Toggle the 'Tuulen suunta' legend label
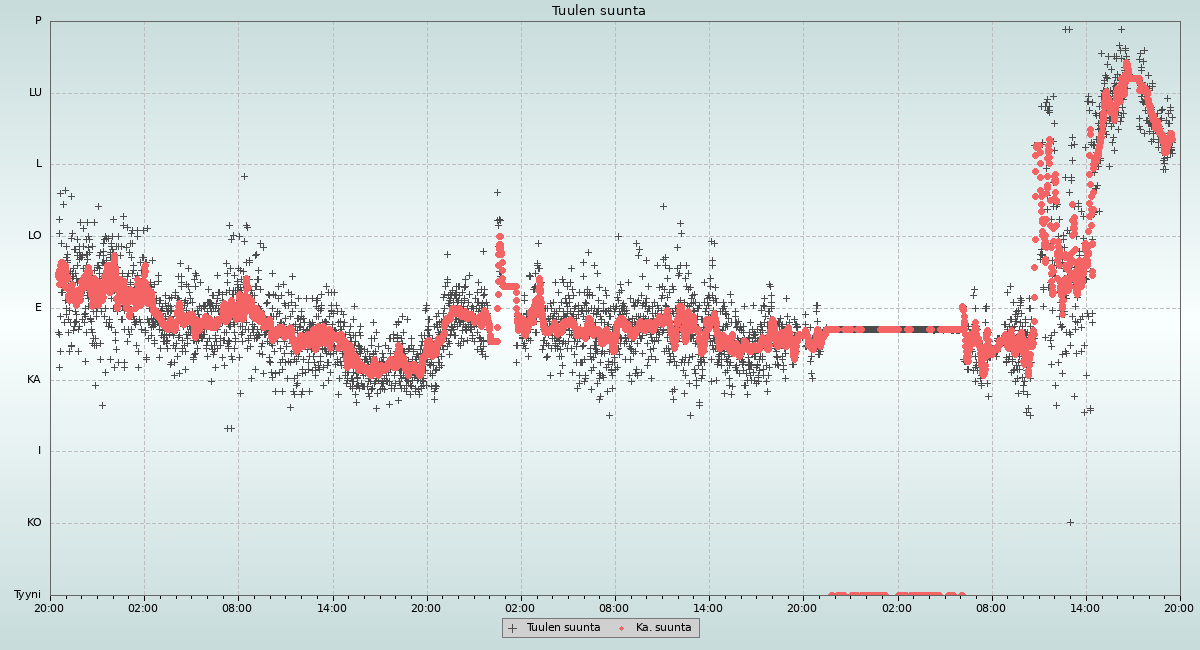This screenshot has height=650, width=1200. tap(563, 628)
